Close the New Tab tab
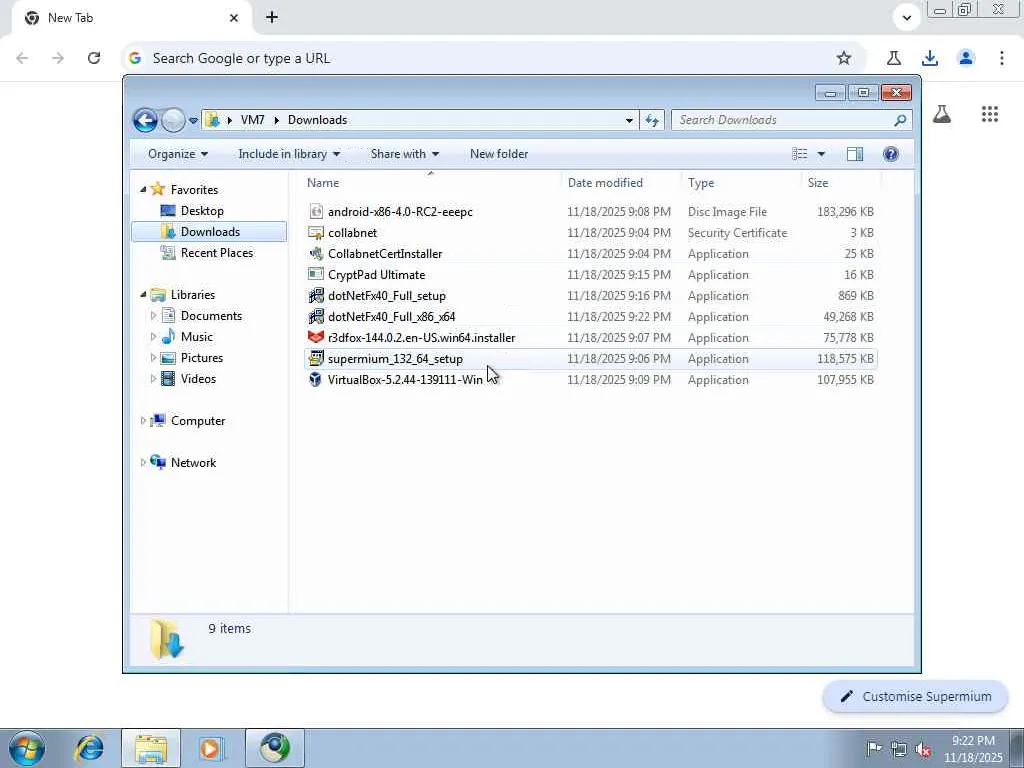The image size is (1024, 768). tap(234, 18)
